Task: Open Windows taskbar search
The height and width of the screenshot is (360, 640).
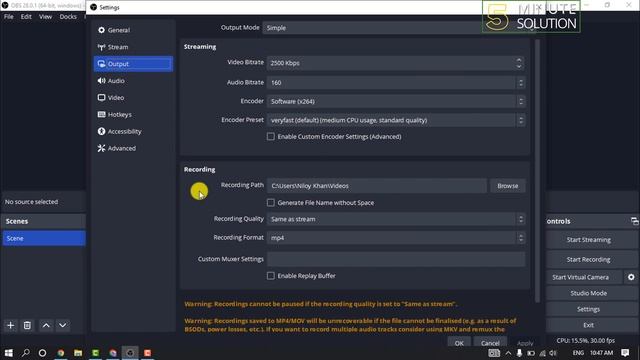Action: (25, 353)
